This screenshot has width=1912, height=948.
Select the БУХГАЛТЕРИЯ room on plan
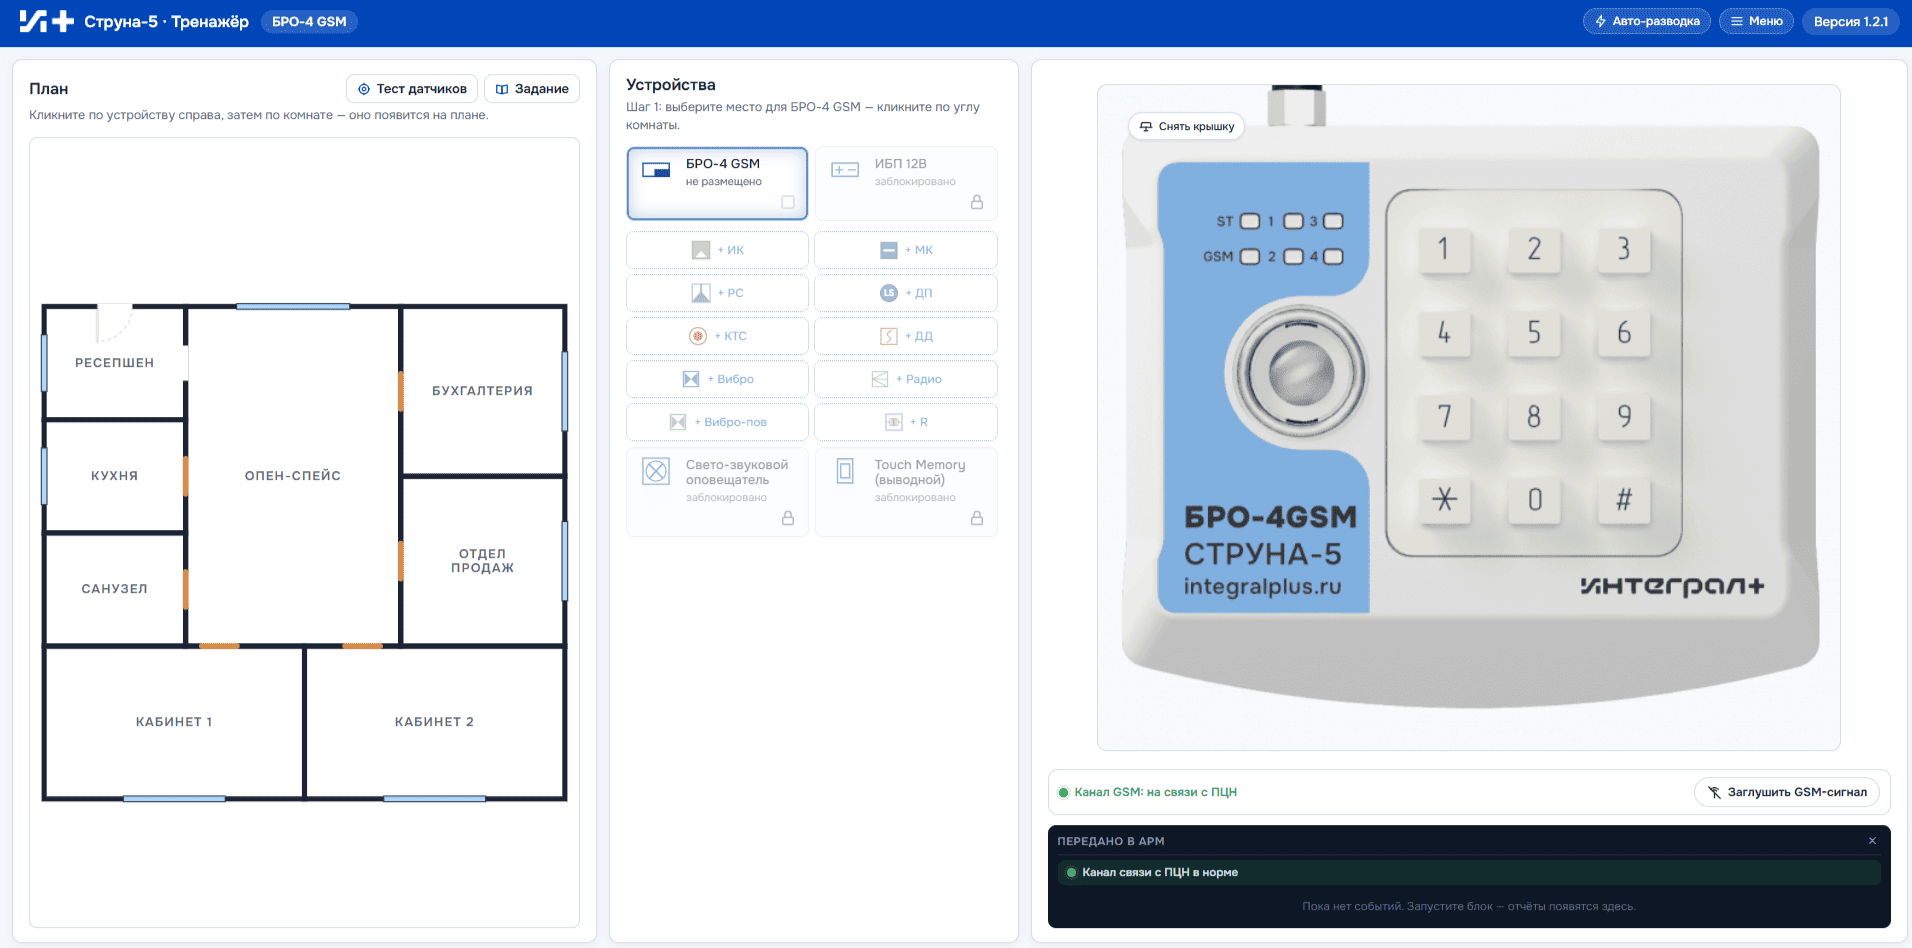pos(482,391)
